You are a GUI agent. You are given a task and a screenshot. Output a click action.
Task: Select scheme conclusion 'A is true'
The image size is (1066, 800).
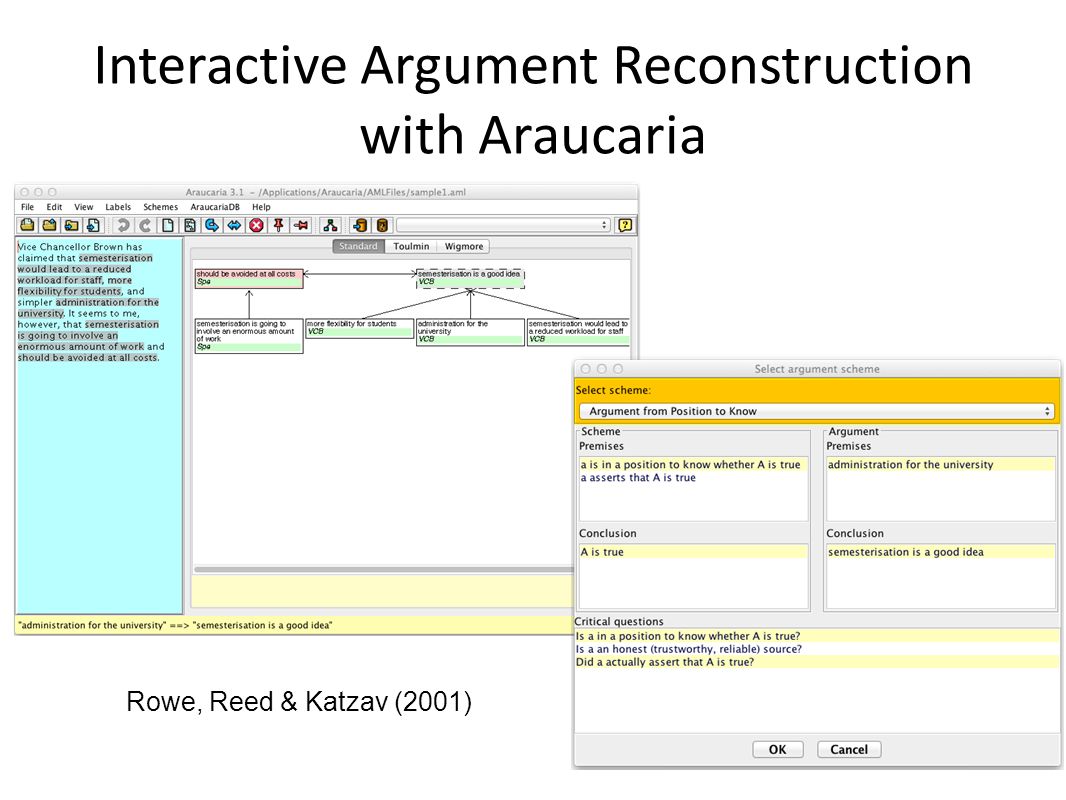click(693, 552)
